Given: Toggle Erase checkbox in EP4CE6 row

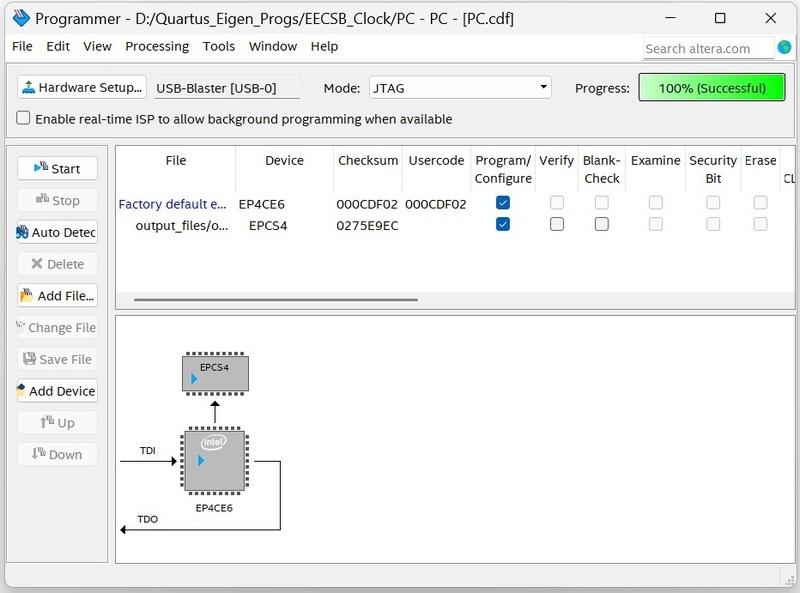Looking at the screenshot, I should 760,203.
